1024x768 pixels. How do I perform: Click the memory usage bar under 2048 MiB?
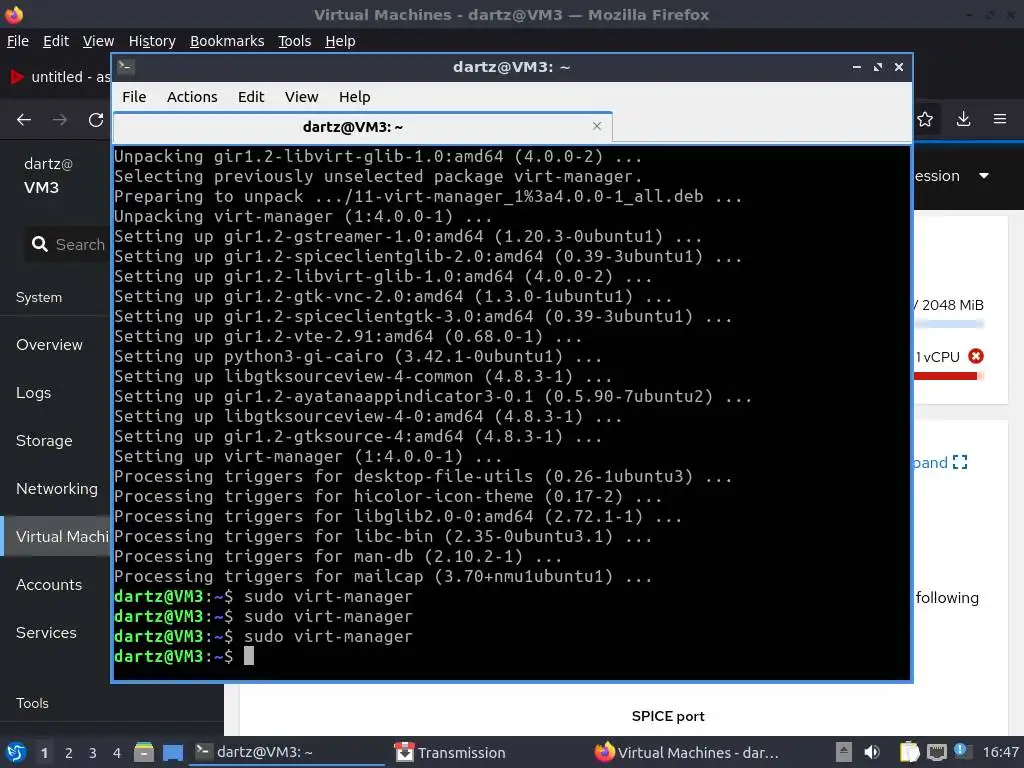click(x=948, y=323)
